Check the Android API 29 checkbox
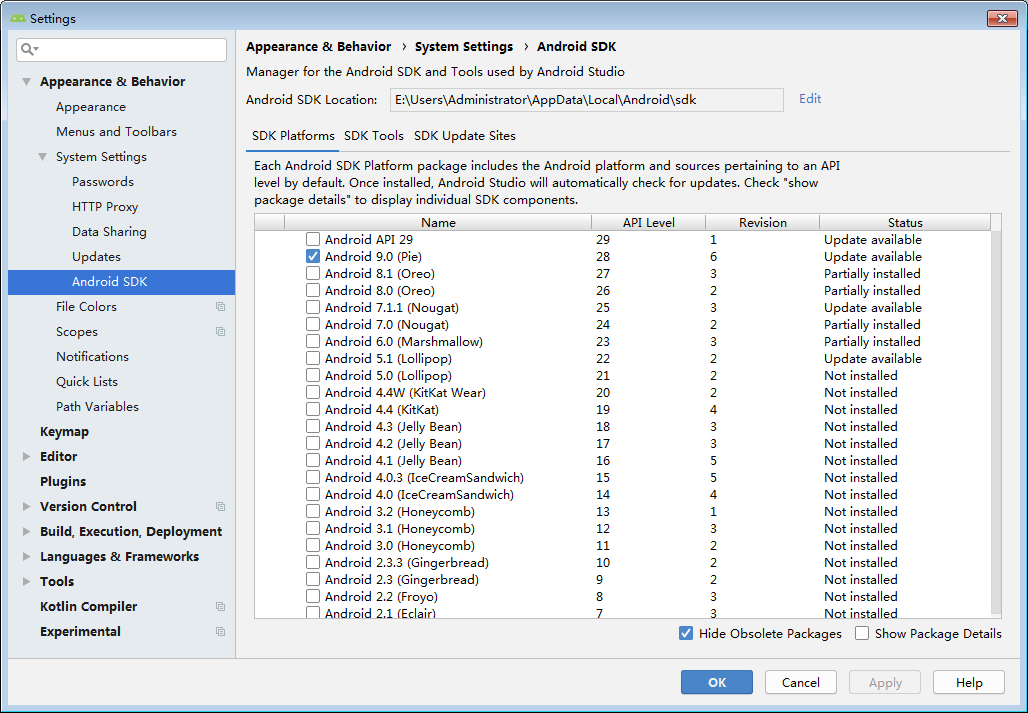The height and width of the screenshot is (713, 1028). coord(313,239)
